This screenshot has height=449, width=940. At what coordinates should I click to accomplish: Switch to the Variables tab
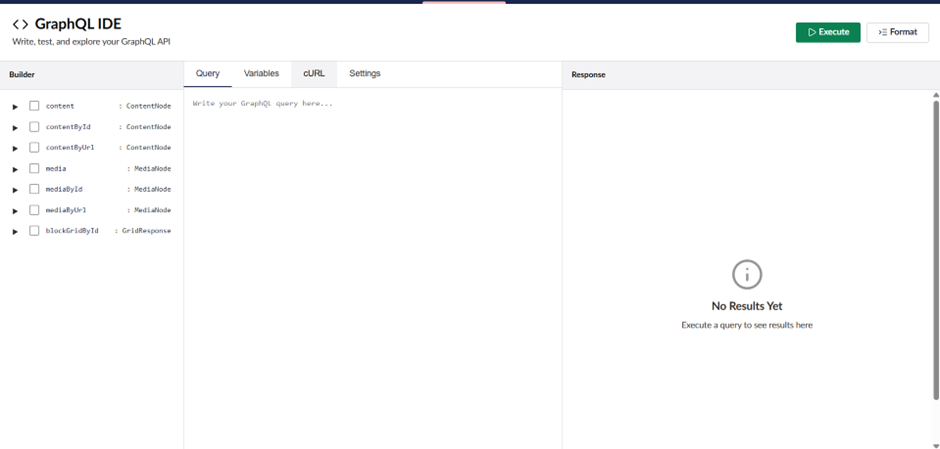click(x=261, y=74)
